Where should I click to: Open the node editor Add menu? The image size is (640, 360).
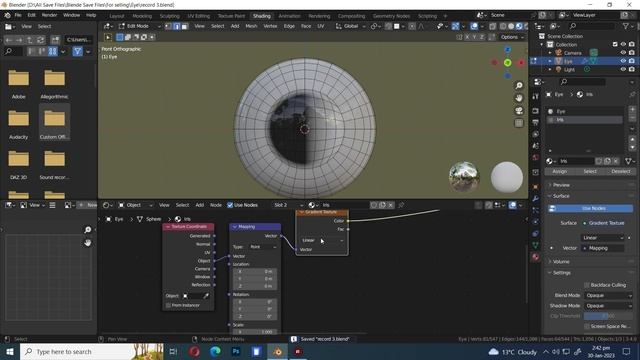[200, 205]
